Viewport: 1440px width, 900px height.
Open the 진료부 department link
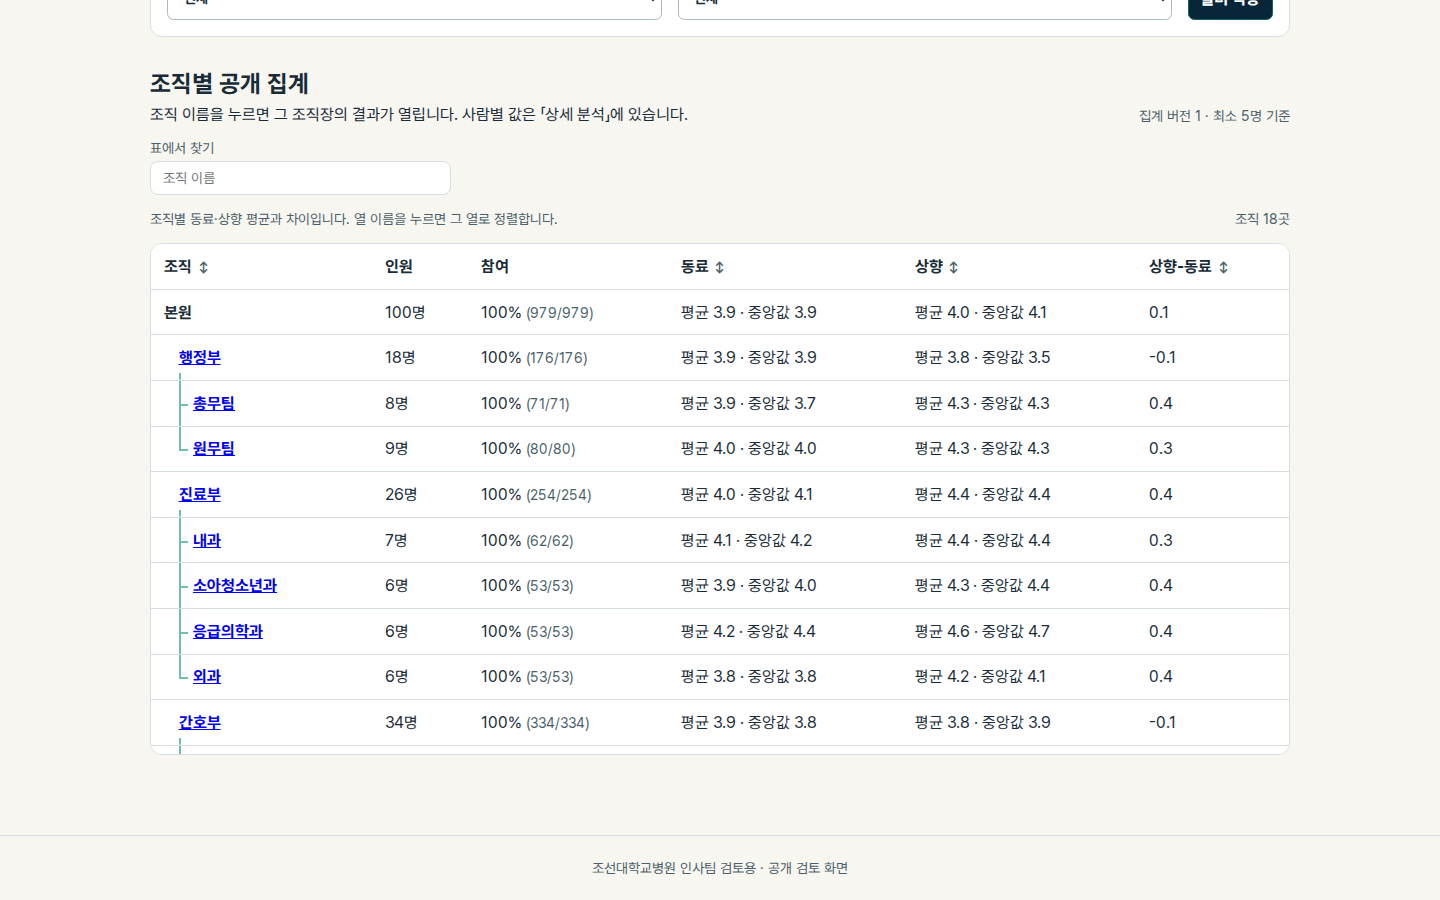pos(200,494)
